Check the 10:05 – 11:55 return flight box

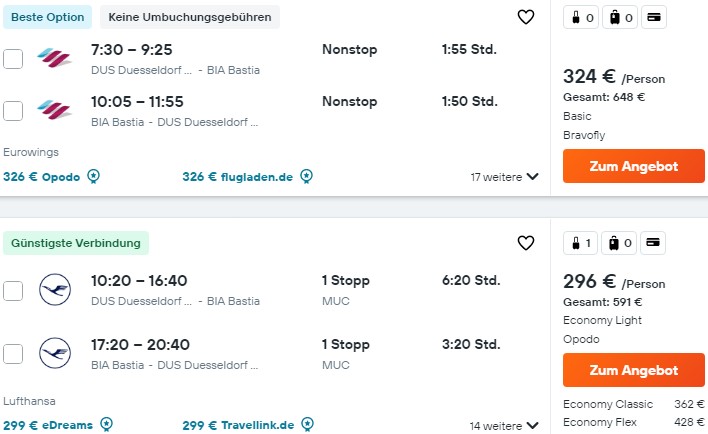pos(13,111)
